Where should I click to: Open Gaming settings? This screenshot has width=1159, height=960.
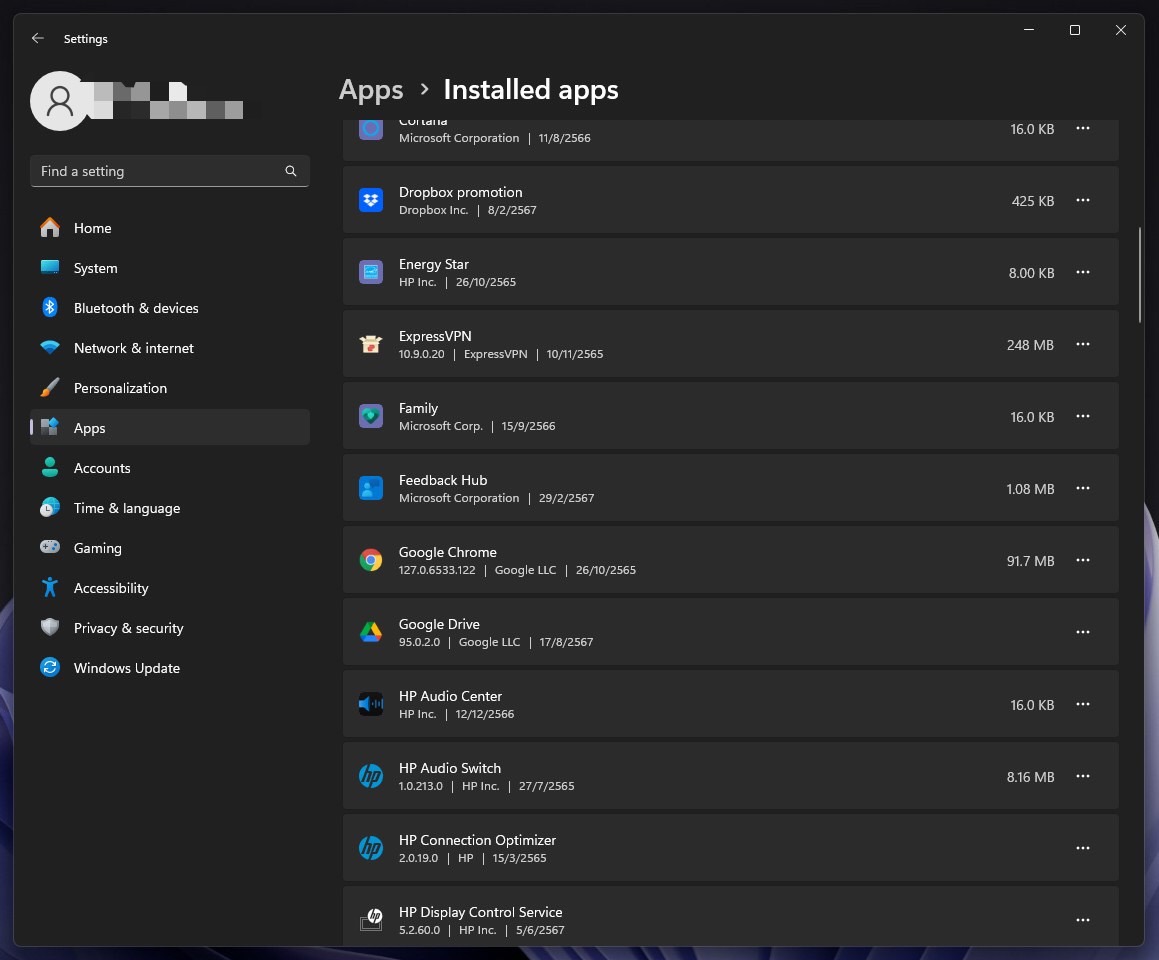(x=169, y=548)
